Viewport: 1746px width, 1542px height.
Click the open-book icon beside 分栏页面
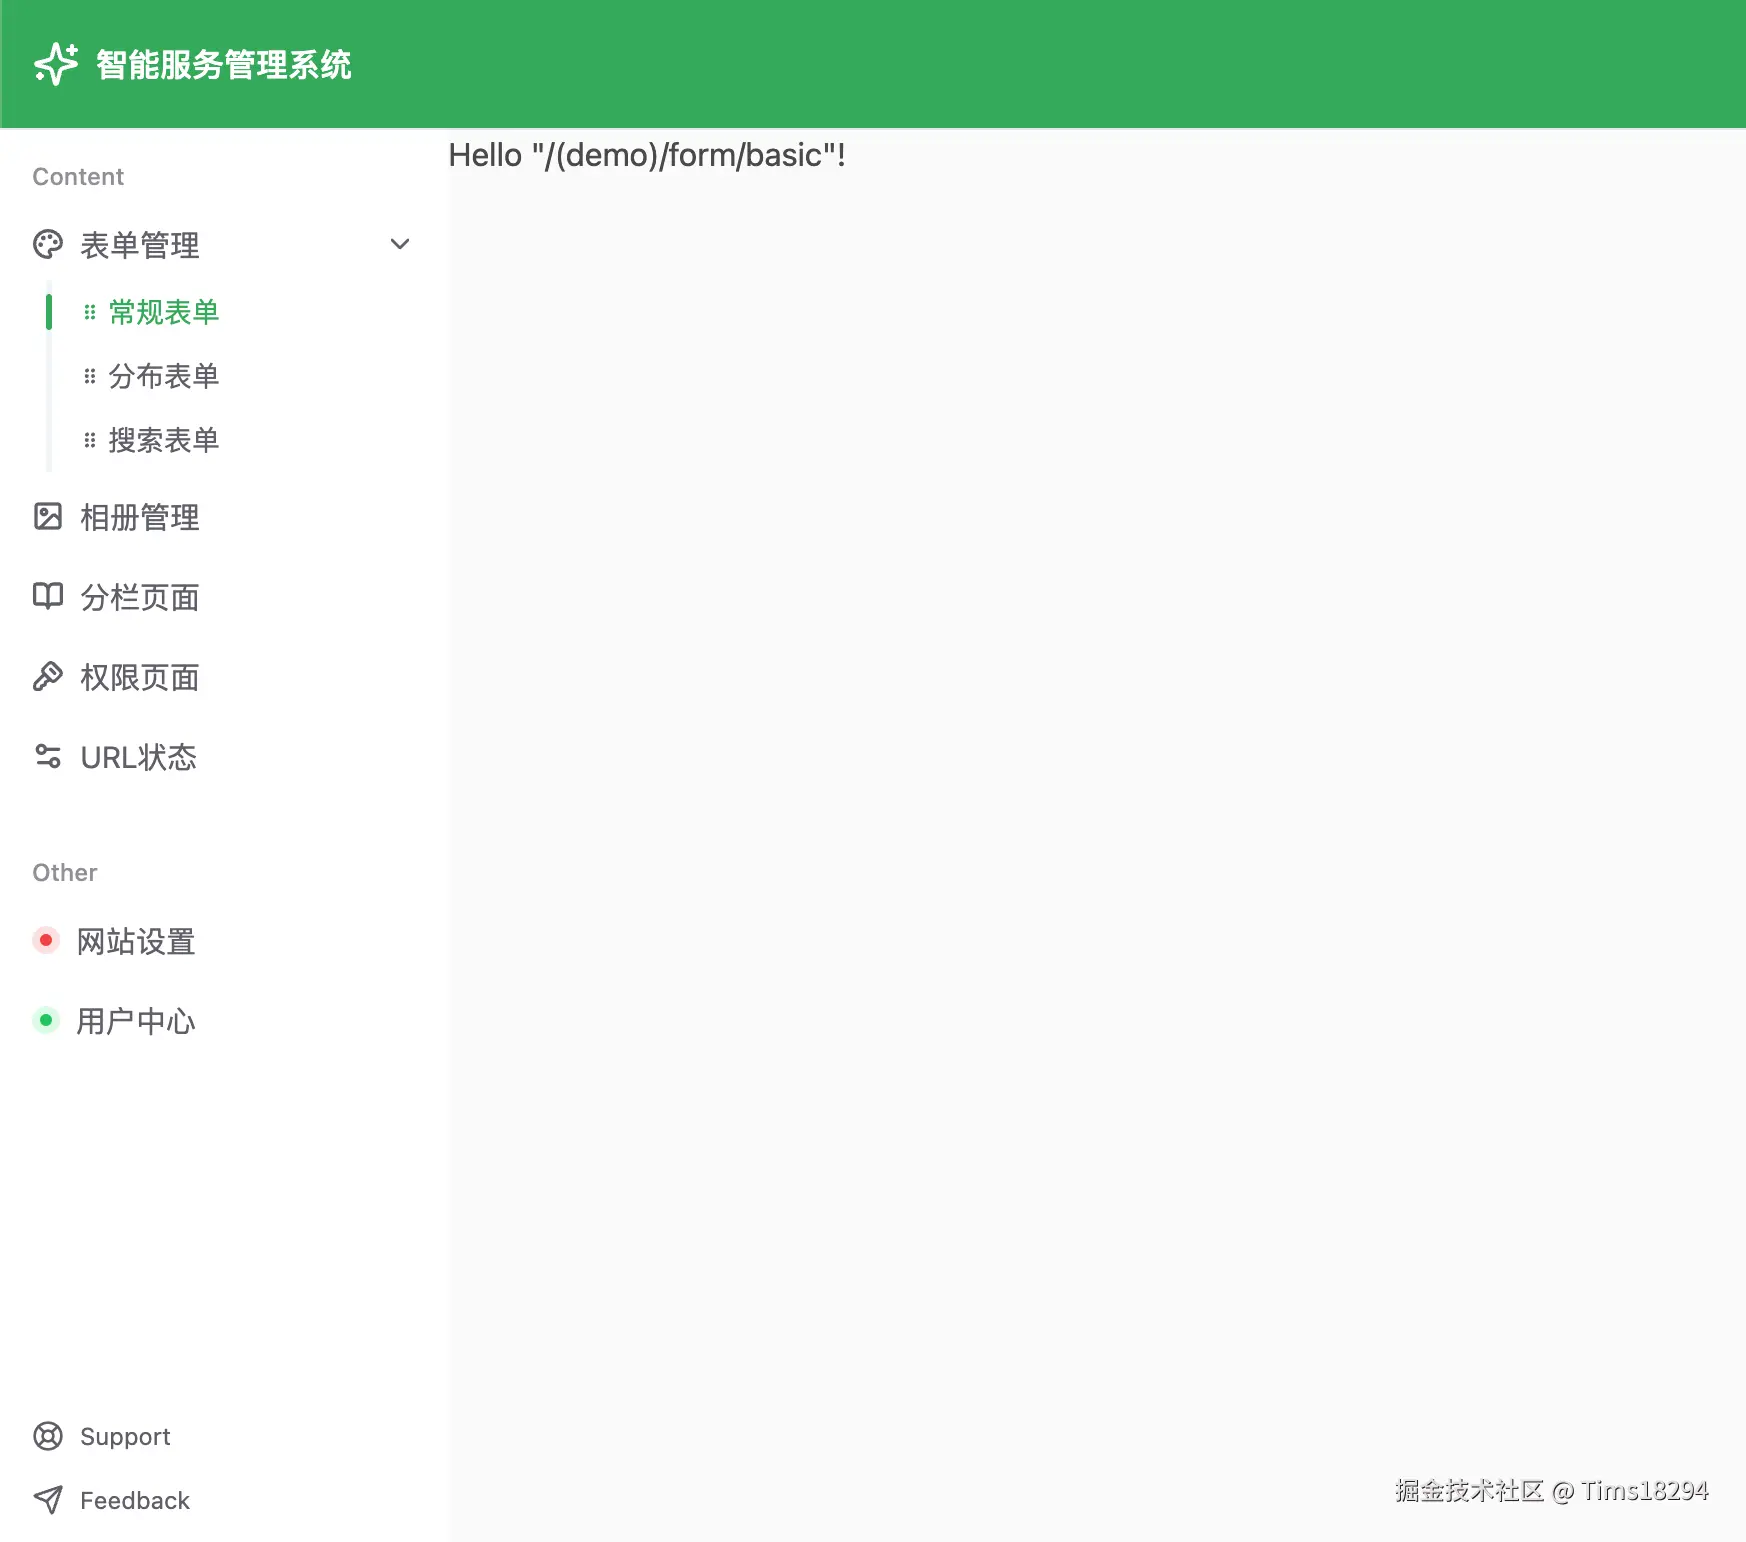click(48, 597)
